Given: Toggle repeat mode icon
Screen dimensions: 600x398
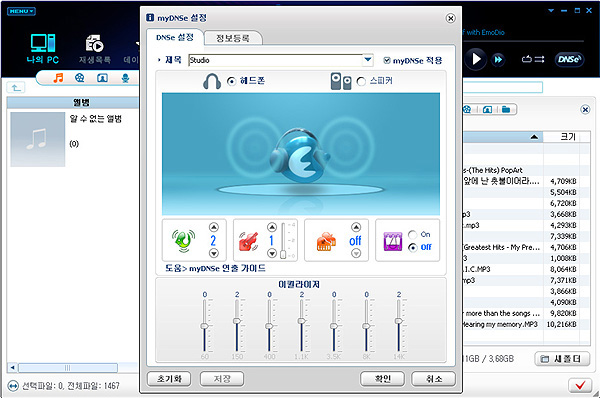Looking at the screenshot, I should [527, 59].
